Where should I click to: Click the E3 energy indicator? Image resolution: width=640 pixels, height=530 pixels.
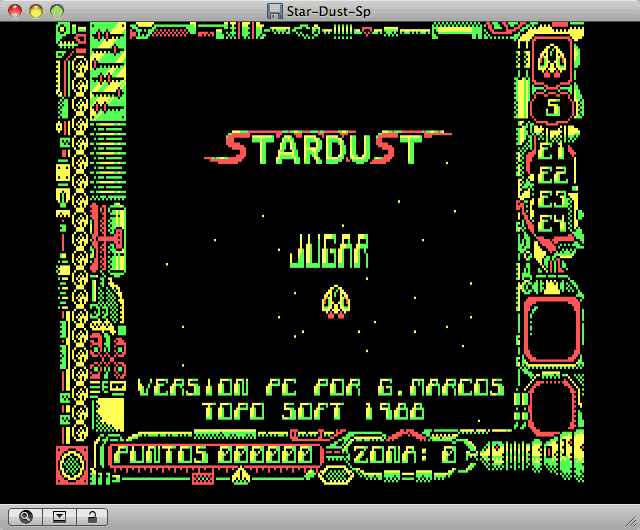552,200
